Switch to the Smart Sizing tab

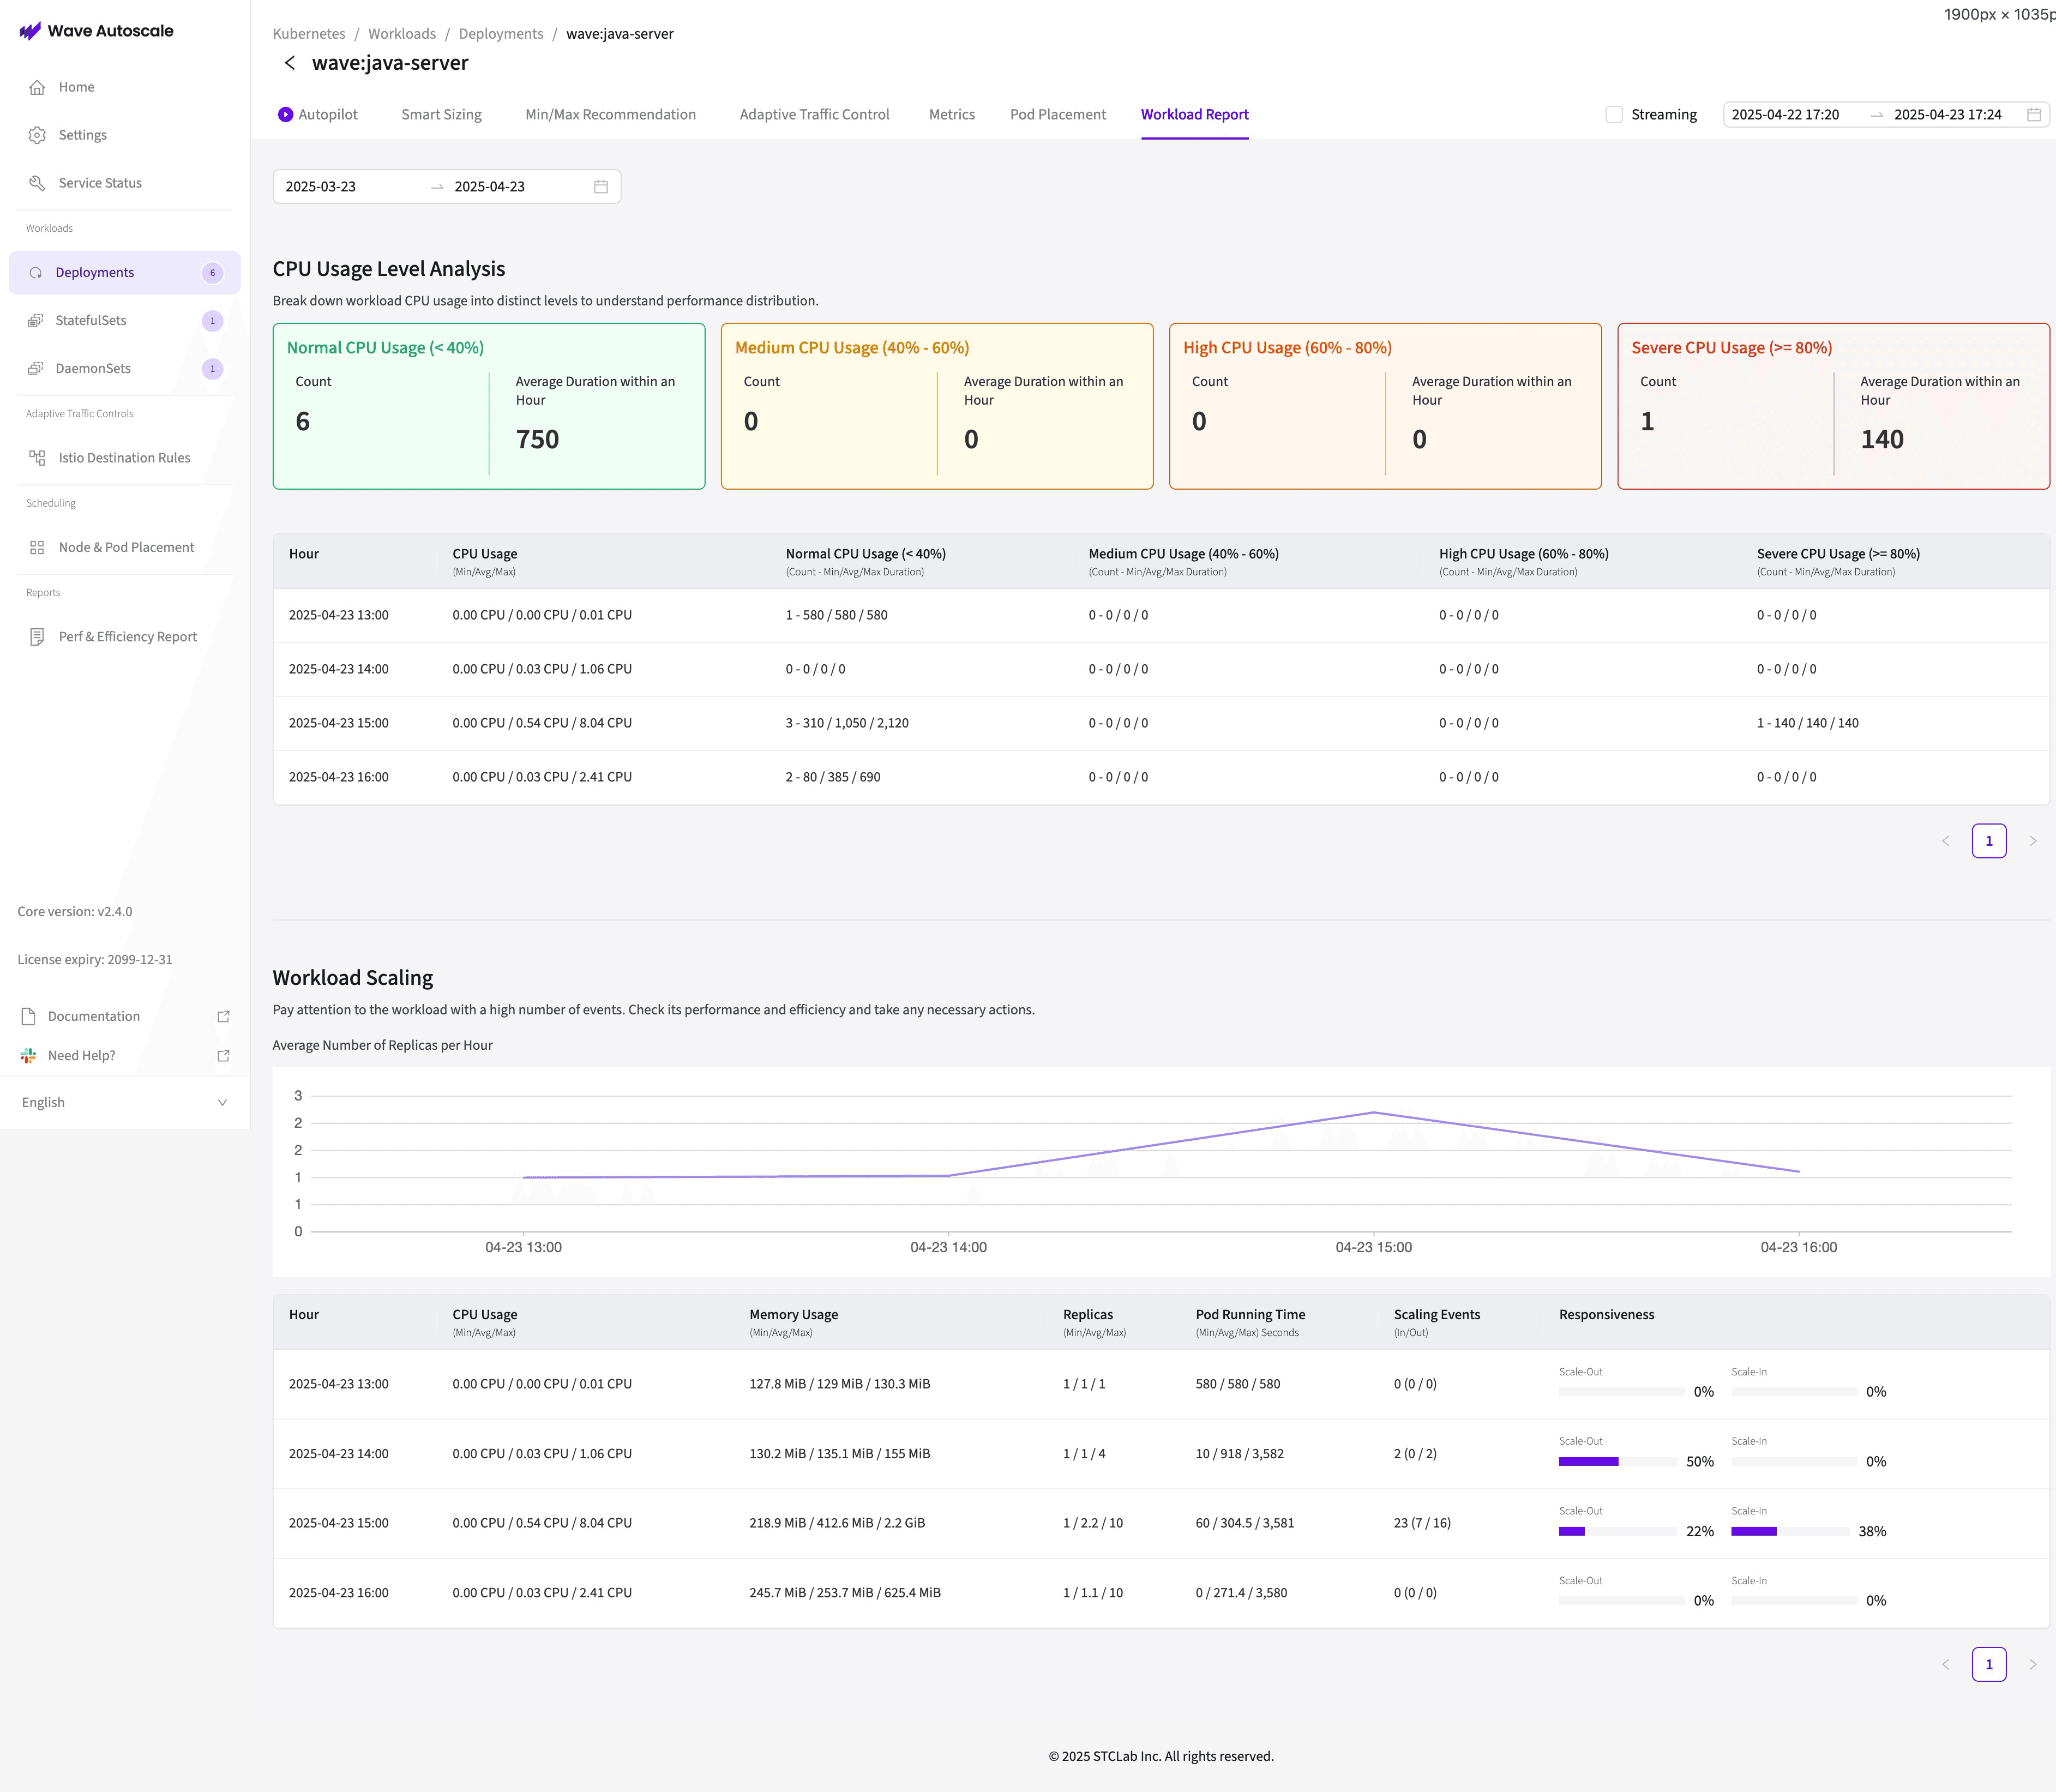[x=441, y=115]
